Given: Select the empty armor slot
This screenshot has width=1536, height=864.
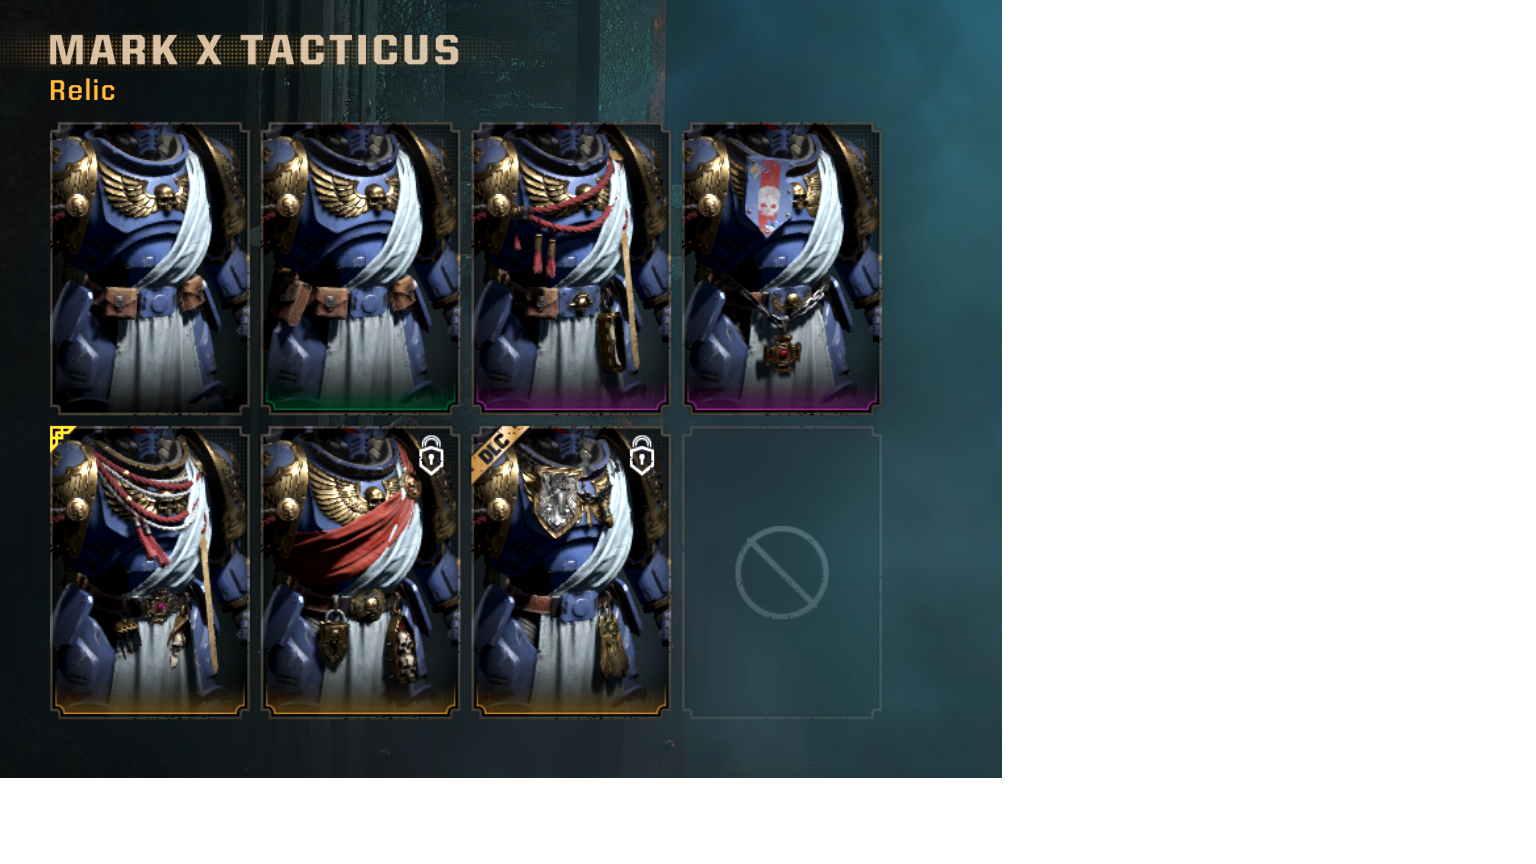Looking at the screenshot, I should (782, 572).
